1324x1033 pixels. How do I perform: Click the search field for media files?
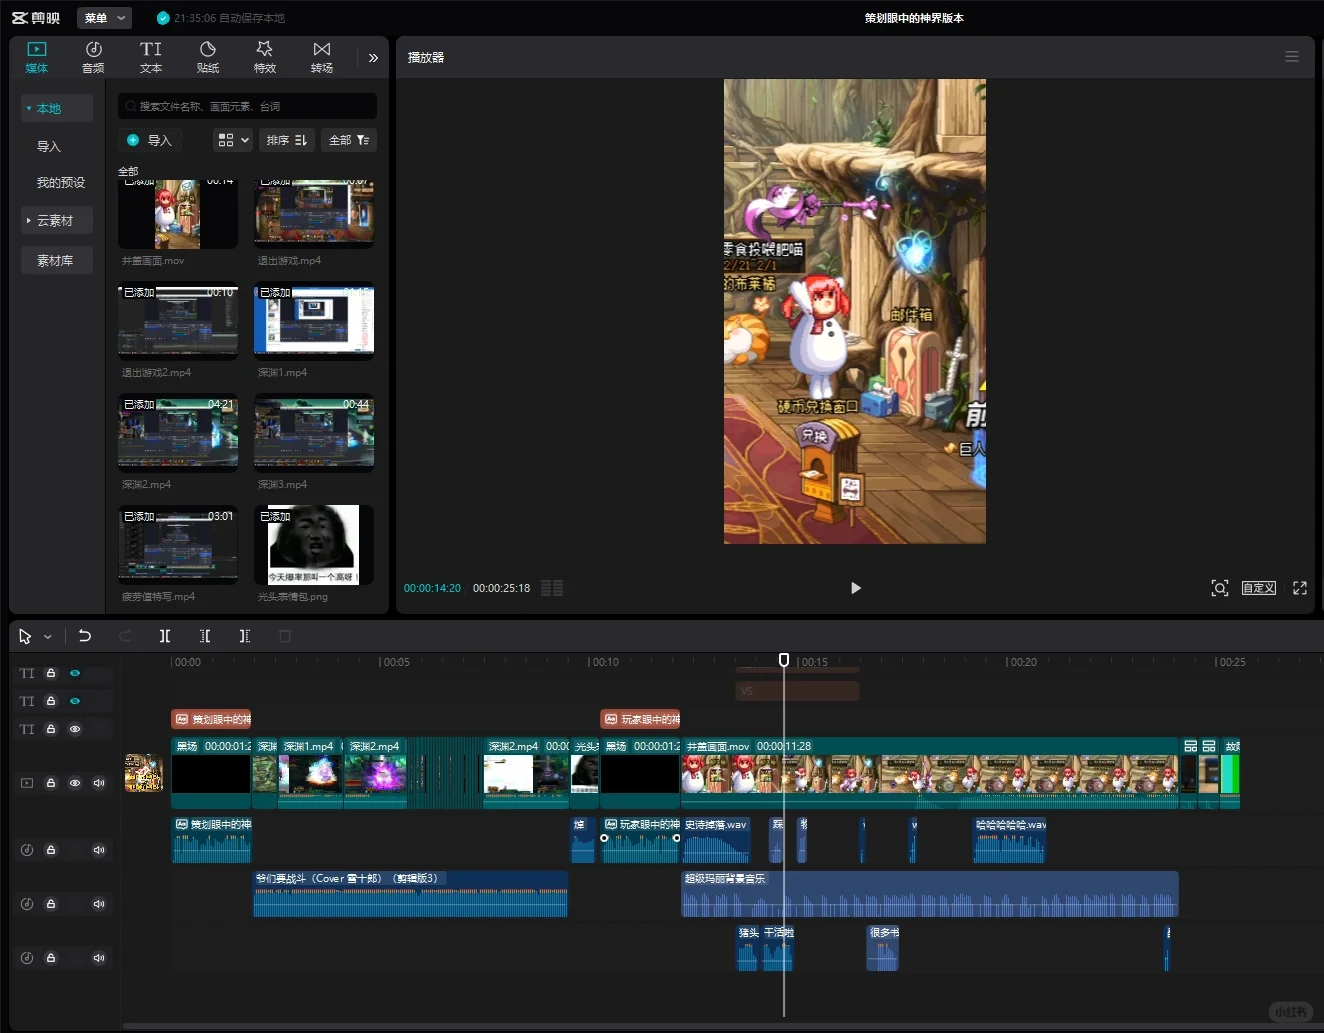click(x=248, y=106)
